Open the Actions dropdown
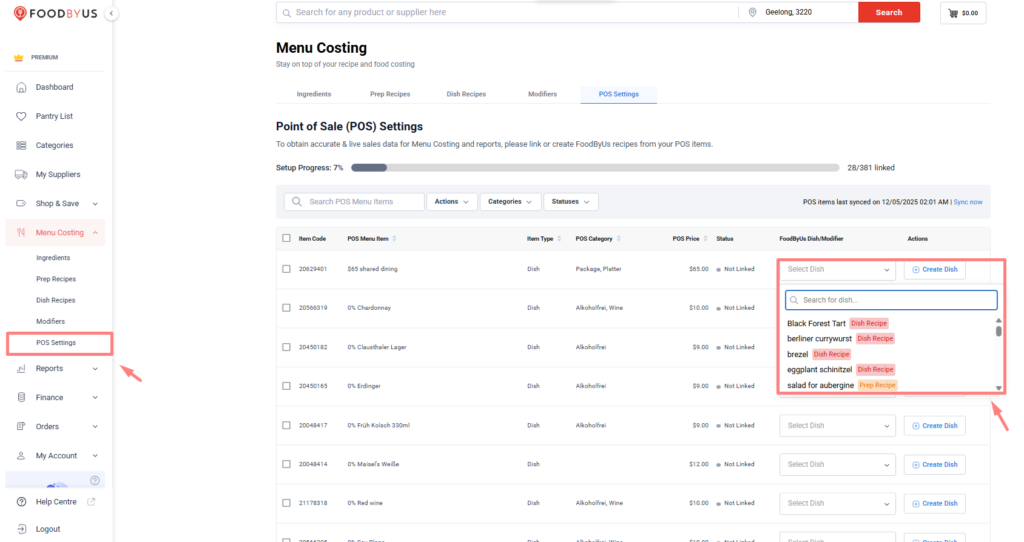The width and height of the screenshot is (1024, 542). tap(452, 202)
